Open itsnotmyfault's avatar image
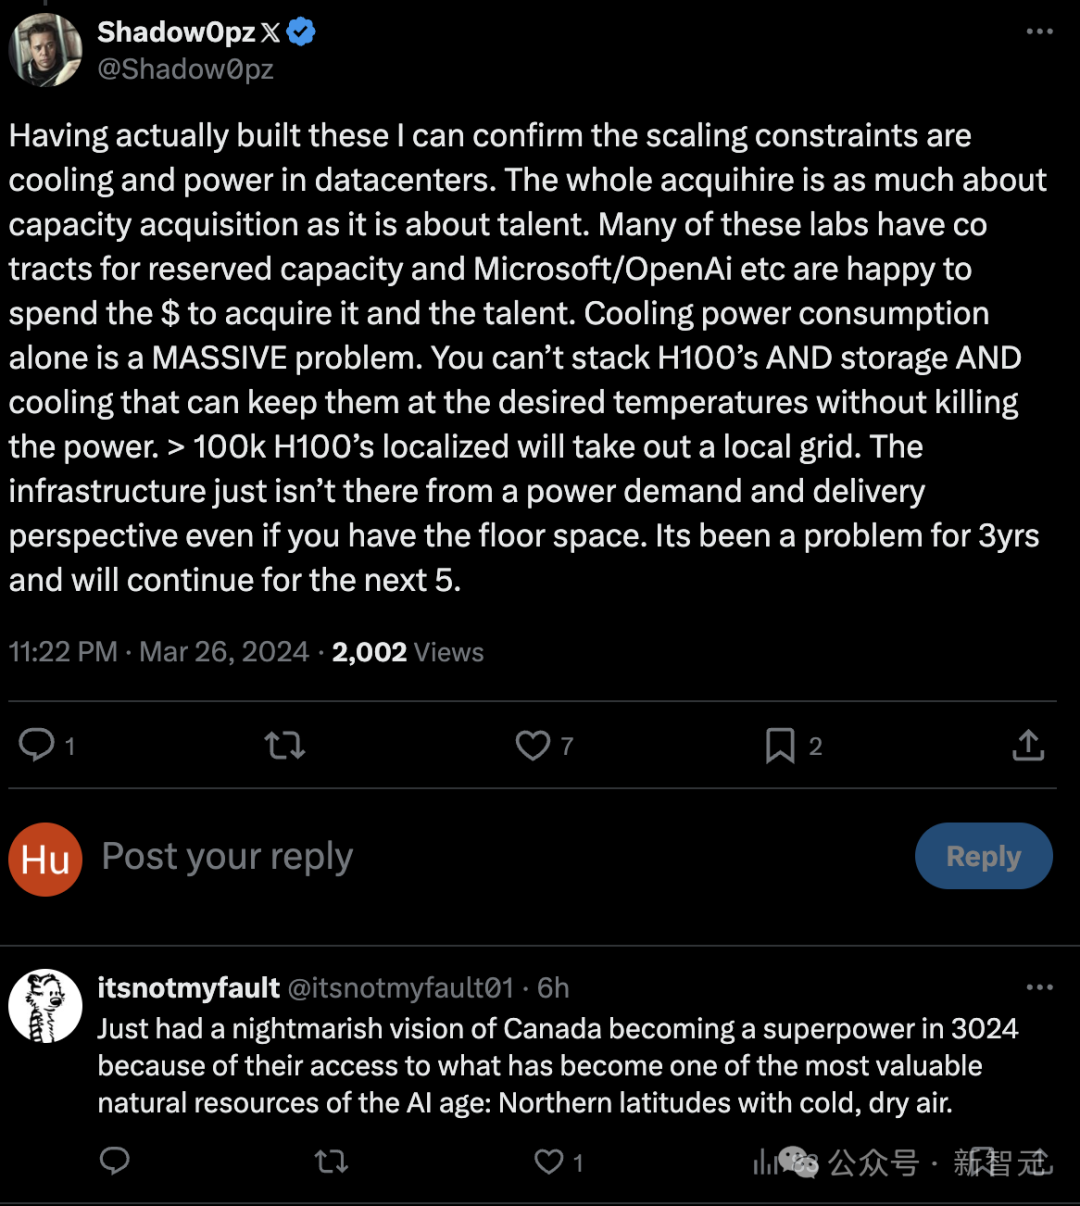Image resolution: width=1080 pixels, height=1206 pixels. tap(45, 1006)
